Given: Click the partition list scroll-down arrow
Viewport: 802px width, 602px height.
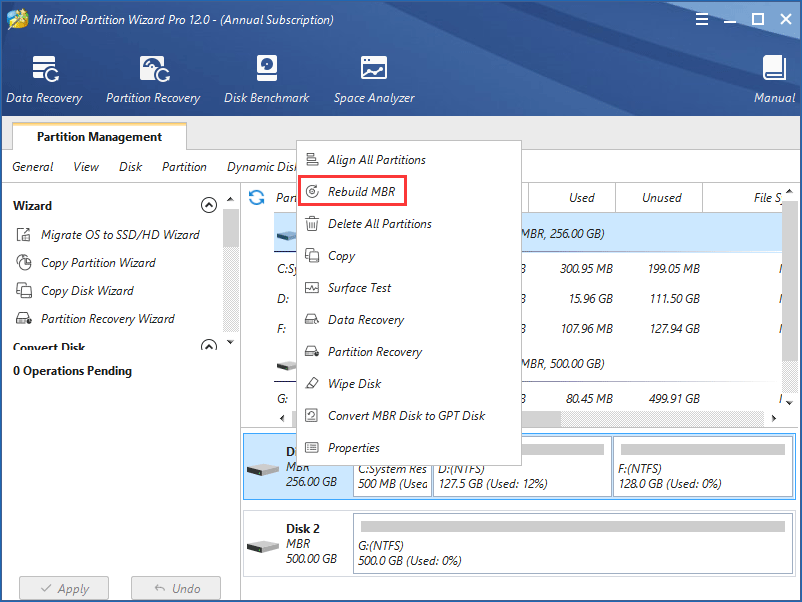Looking at the screenshot, I should (x=789, y=403).
